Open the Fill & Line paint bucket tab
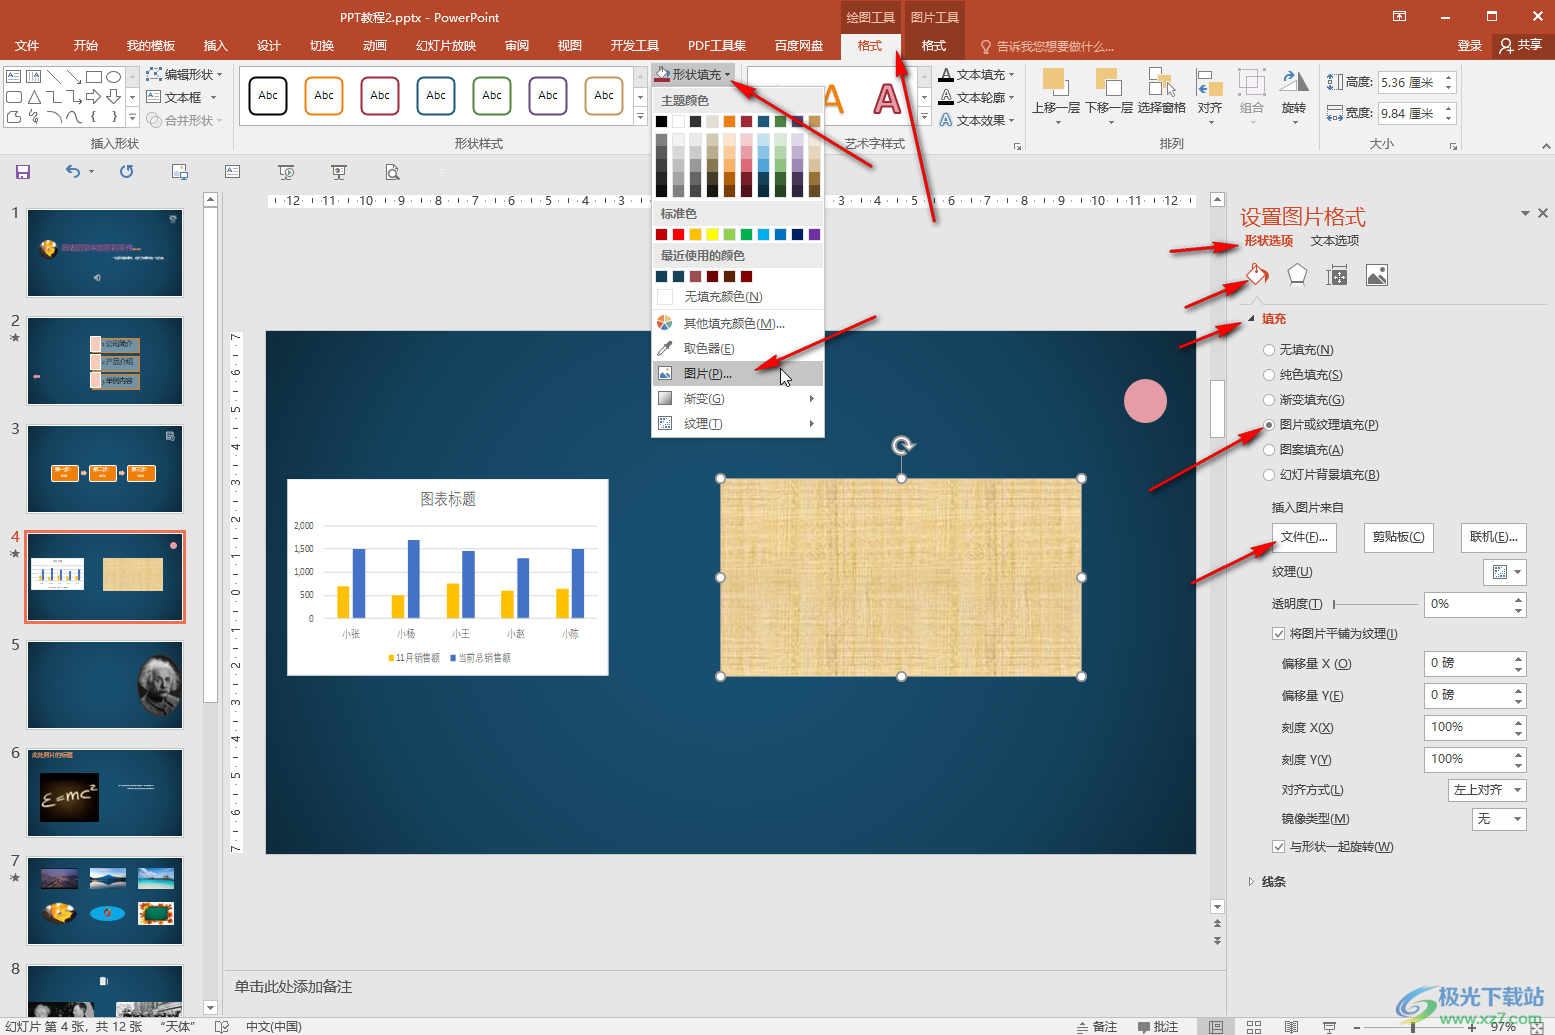The height and width of the screenshot is (1035, 1555). coord(1257,275)
